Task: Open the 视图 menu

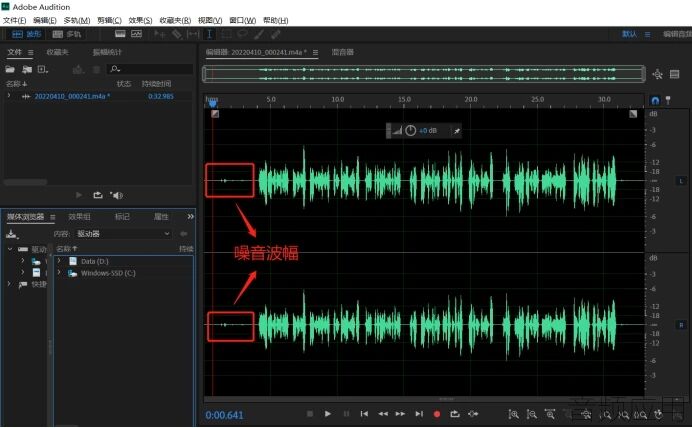Action: 210,20
